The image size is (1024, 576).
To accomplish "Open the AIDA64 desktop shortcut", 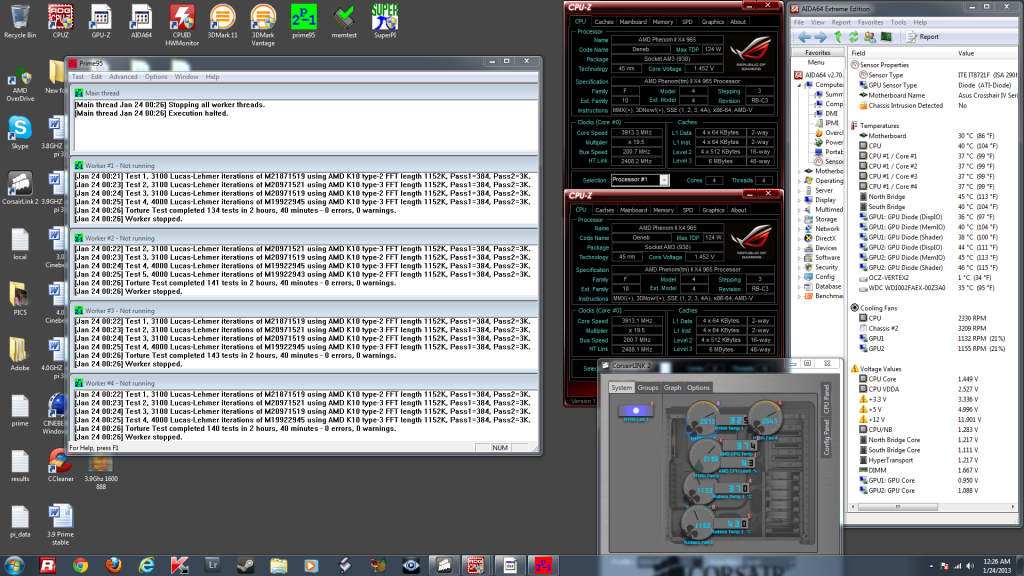I will pos(141,22).
